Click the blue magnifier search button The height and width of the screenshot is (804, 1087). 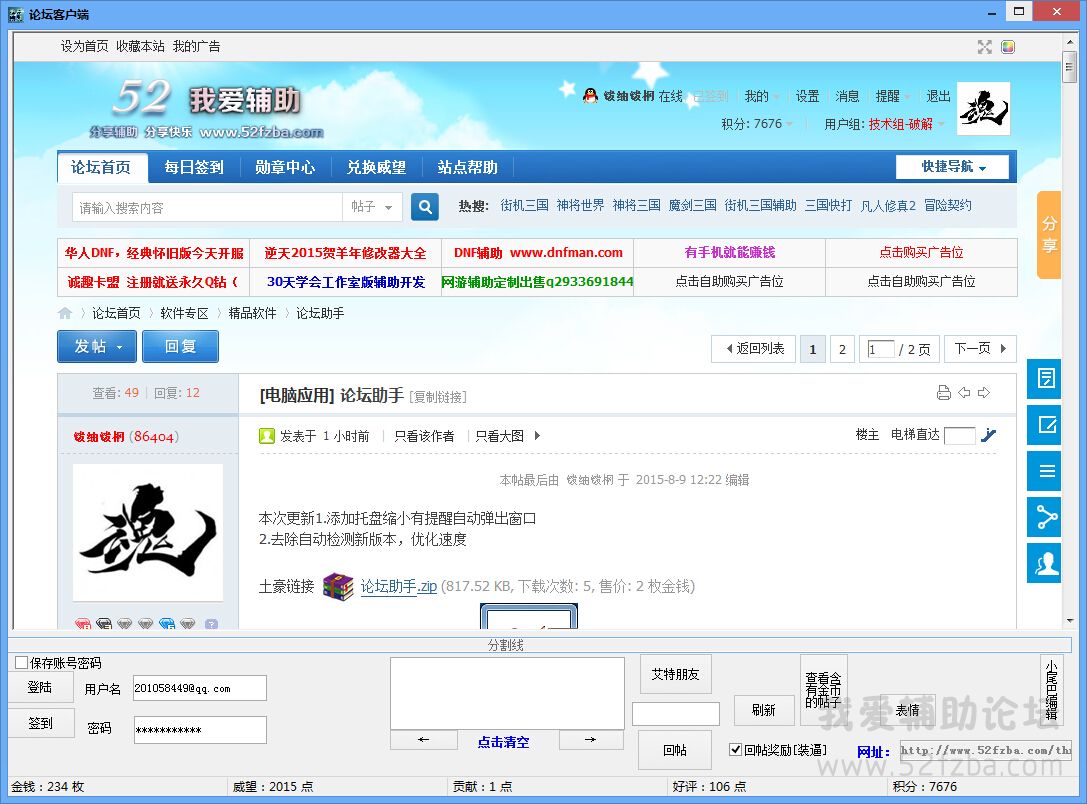(425, 207)
